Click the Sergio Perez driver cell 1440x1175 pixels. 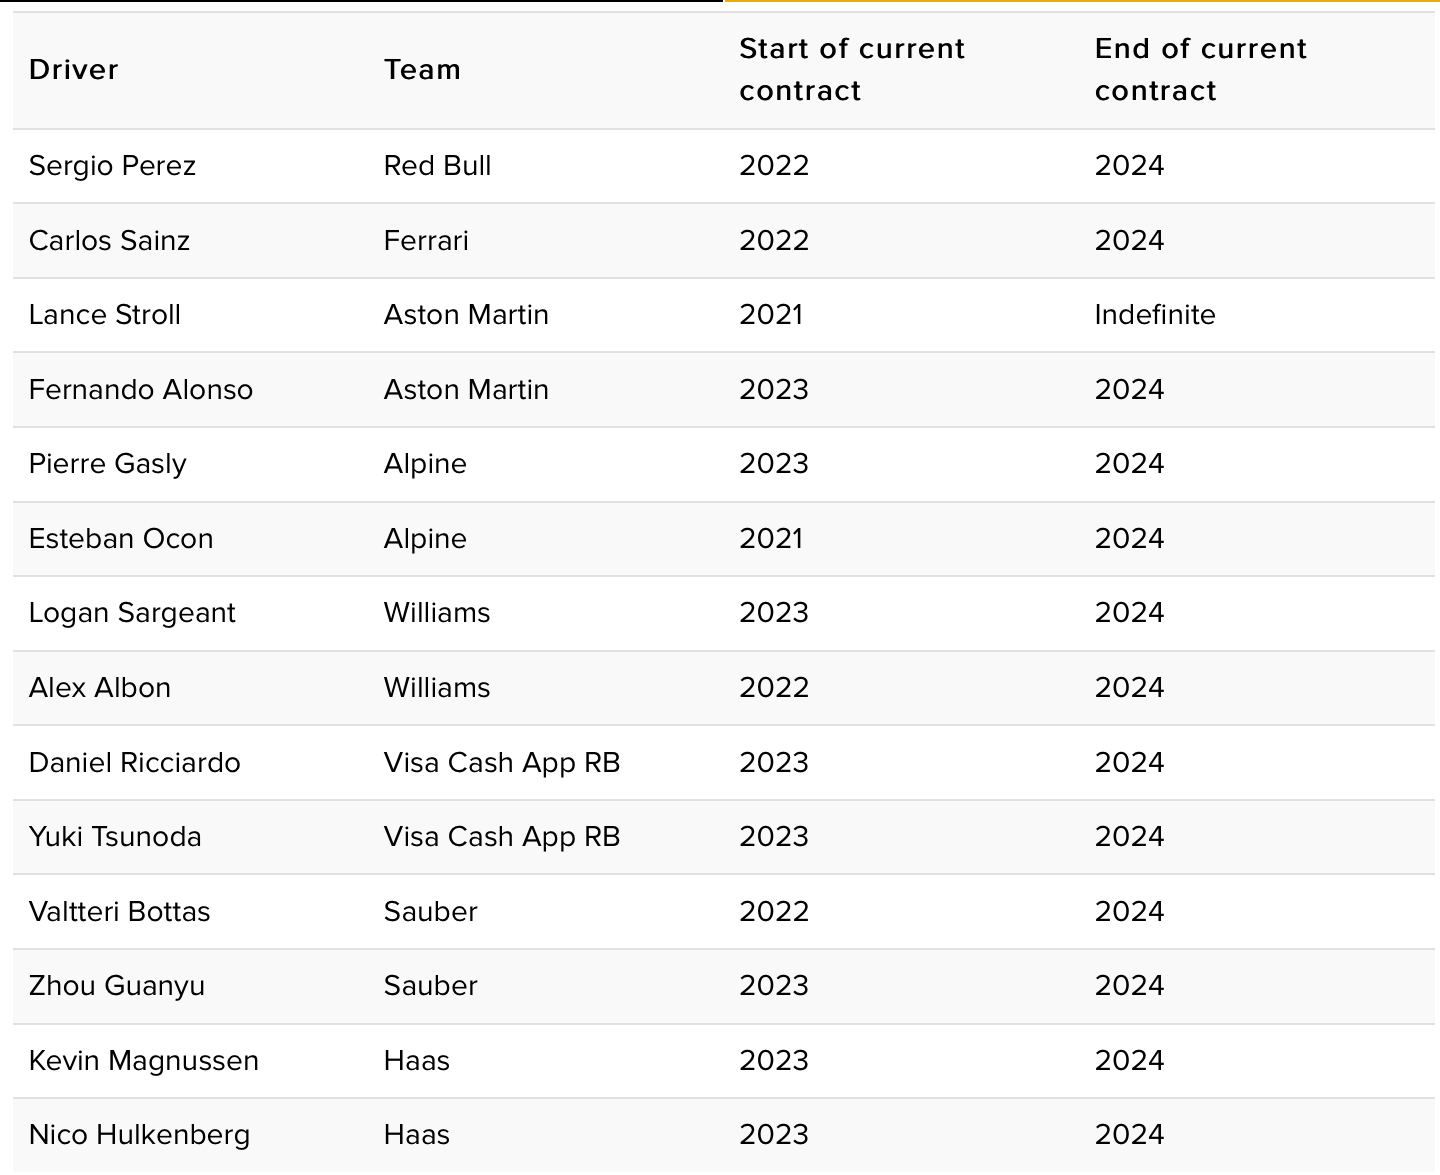pos(112,165)
